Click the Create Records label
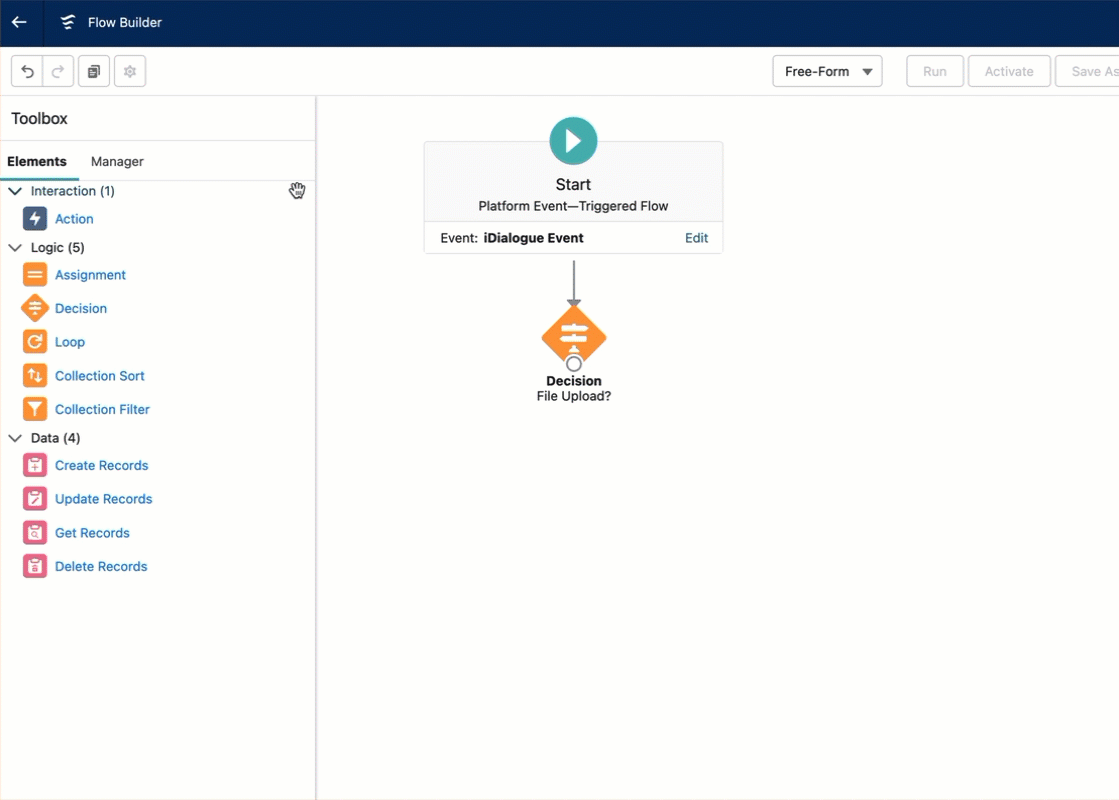The width and height of the screenshot is (1119, 800). [x=101, y=465]
